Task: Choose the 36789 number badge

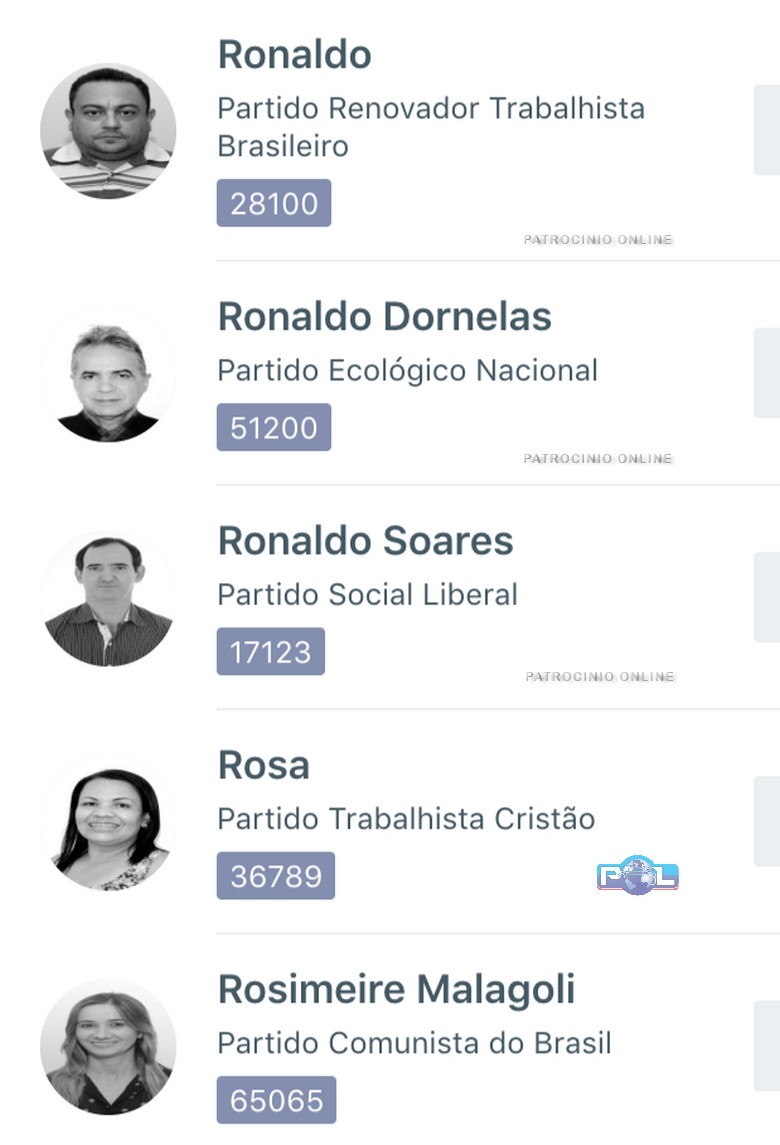Action: pos(276,876)
